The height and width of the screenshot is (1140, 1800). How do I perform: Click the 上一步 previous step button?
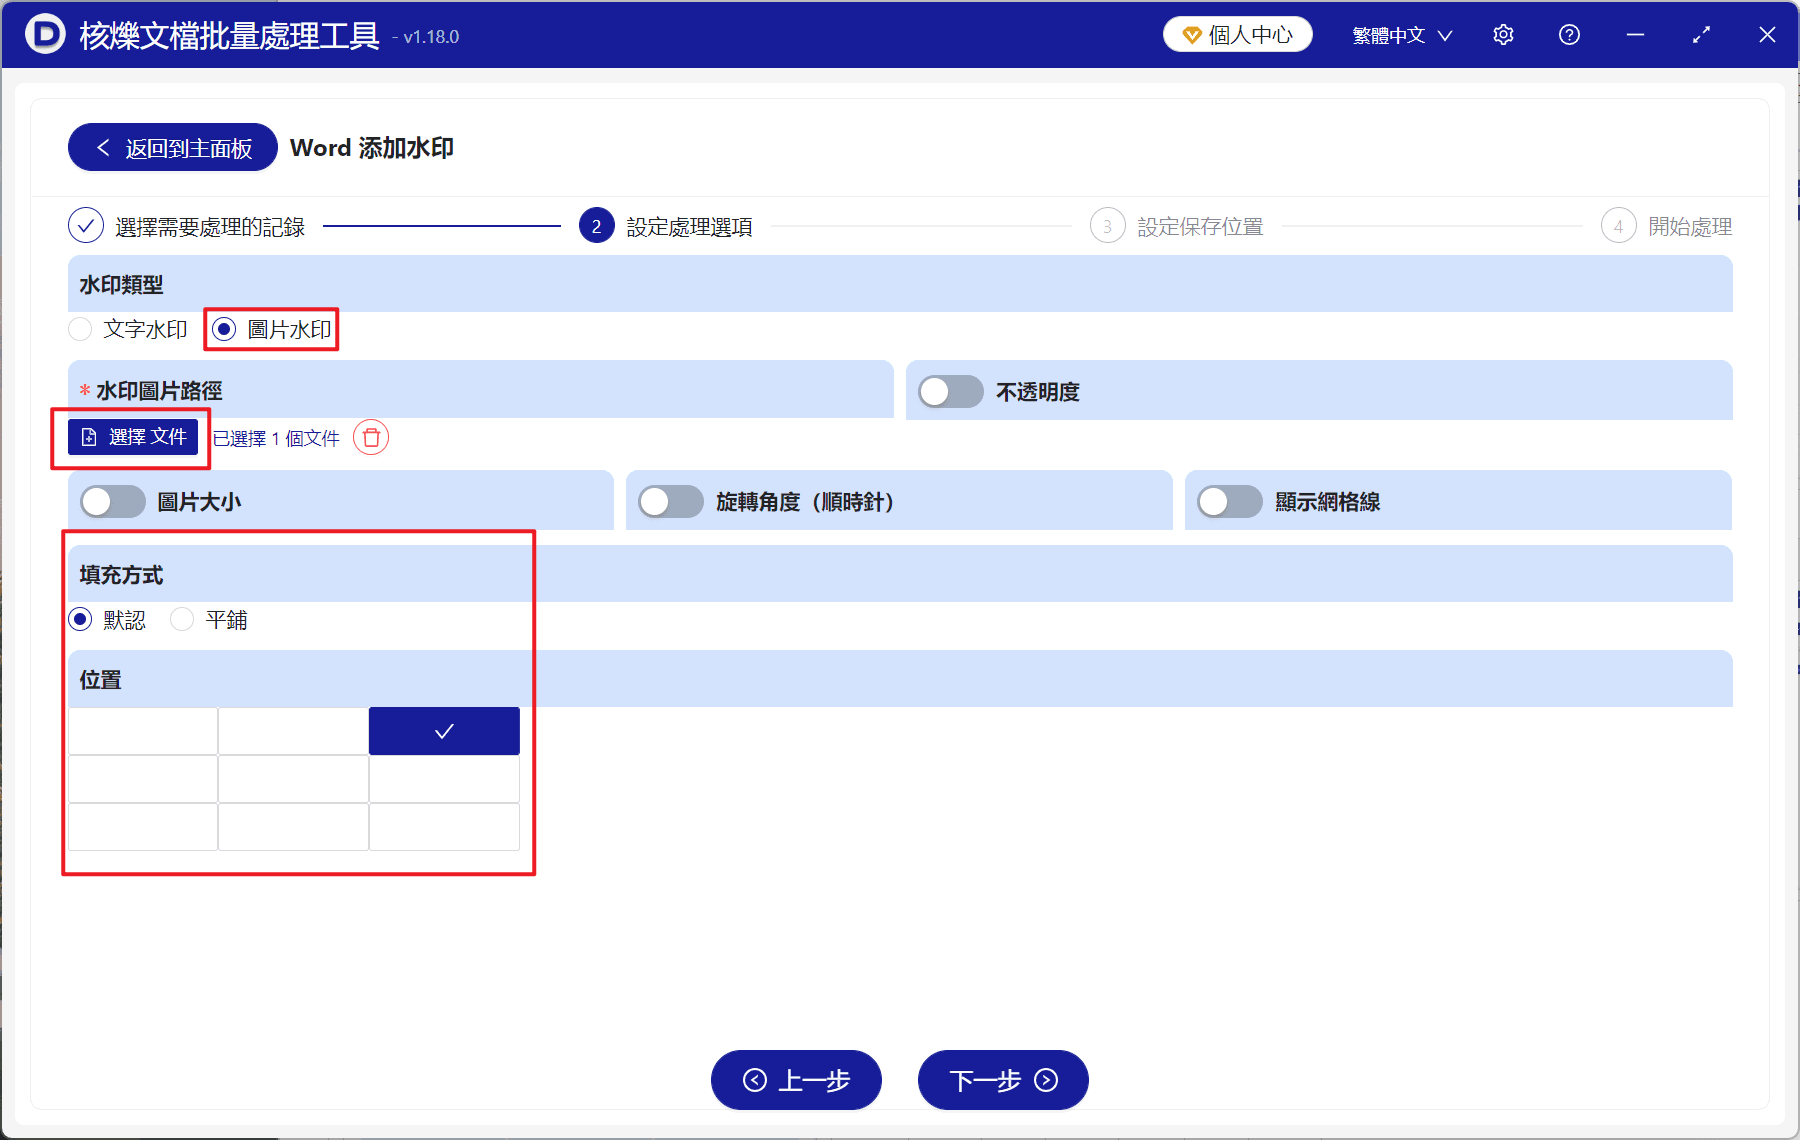click(x=796, y=1080)
